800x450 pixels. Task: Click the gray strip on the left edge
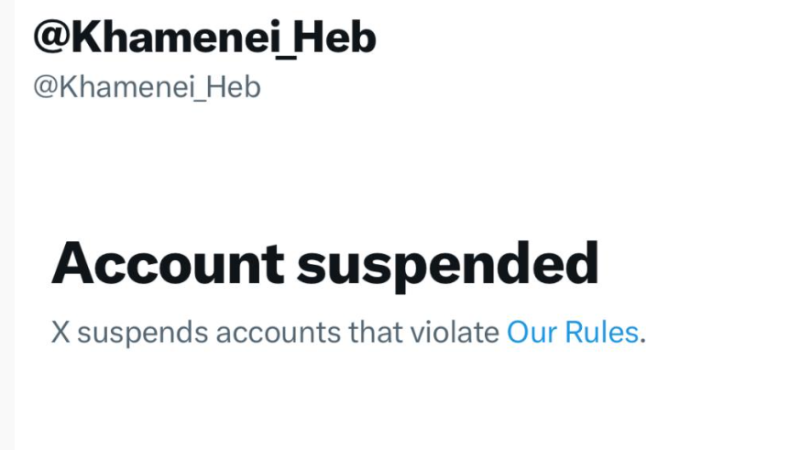tap(7, 225)
